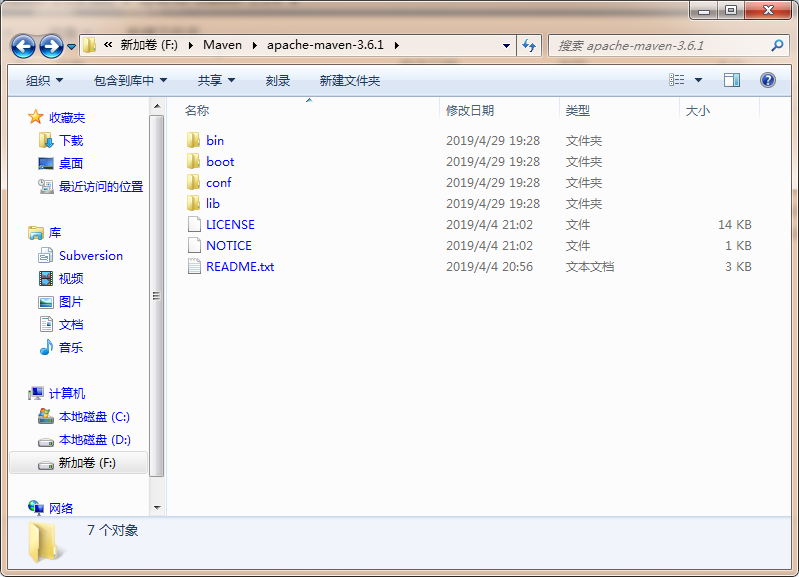Select the boot folder icon

pyautogui.click(x=194, y=161)
